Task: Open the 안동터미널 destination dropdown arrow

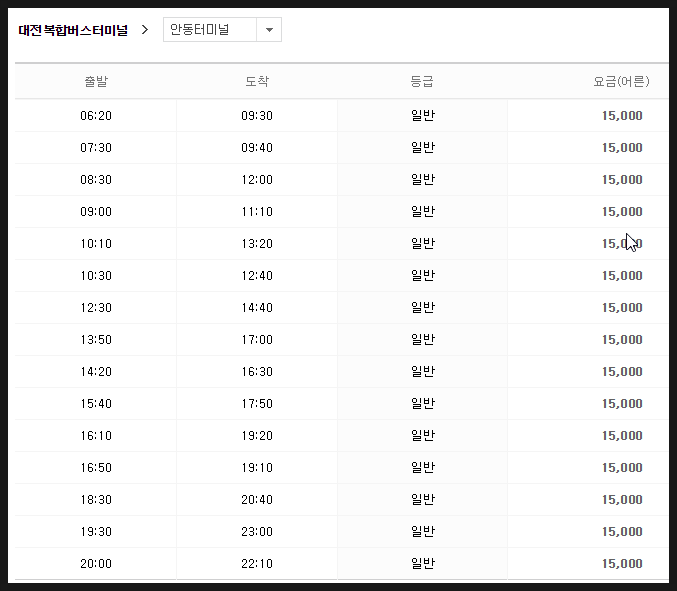Action: pyautogui.click(x=269, y=30)
